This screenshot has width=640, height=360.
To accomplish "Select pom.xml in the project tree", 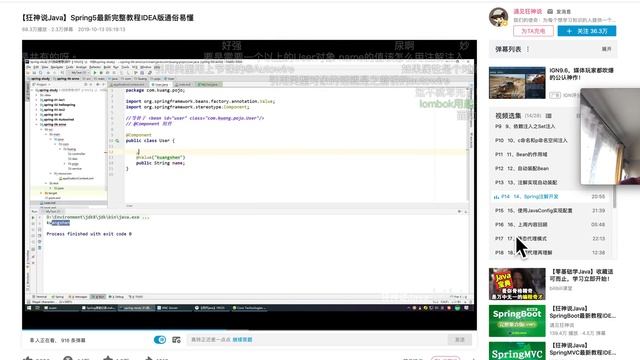I will coord(53,198).
